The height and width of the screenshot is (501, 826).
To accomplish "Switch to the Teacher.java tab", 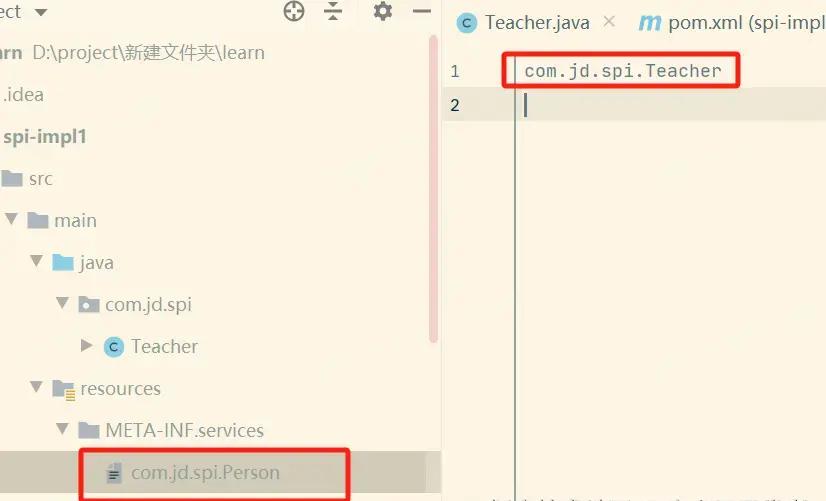I will pyautogui.click(x=537, y=23).
